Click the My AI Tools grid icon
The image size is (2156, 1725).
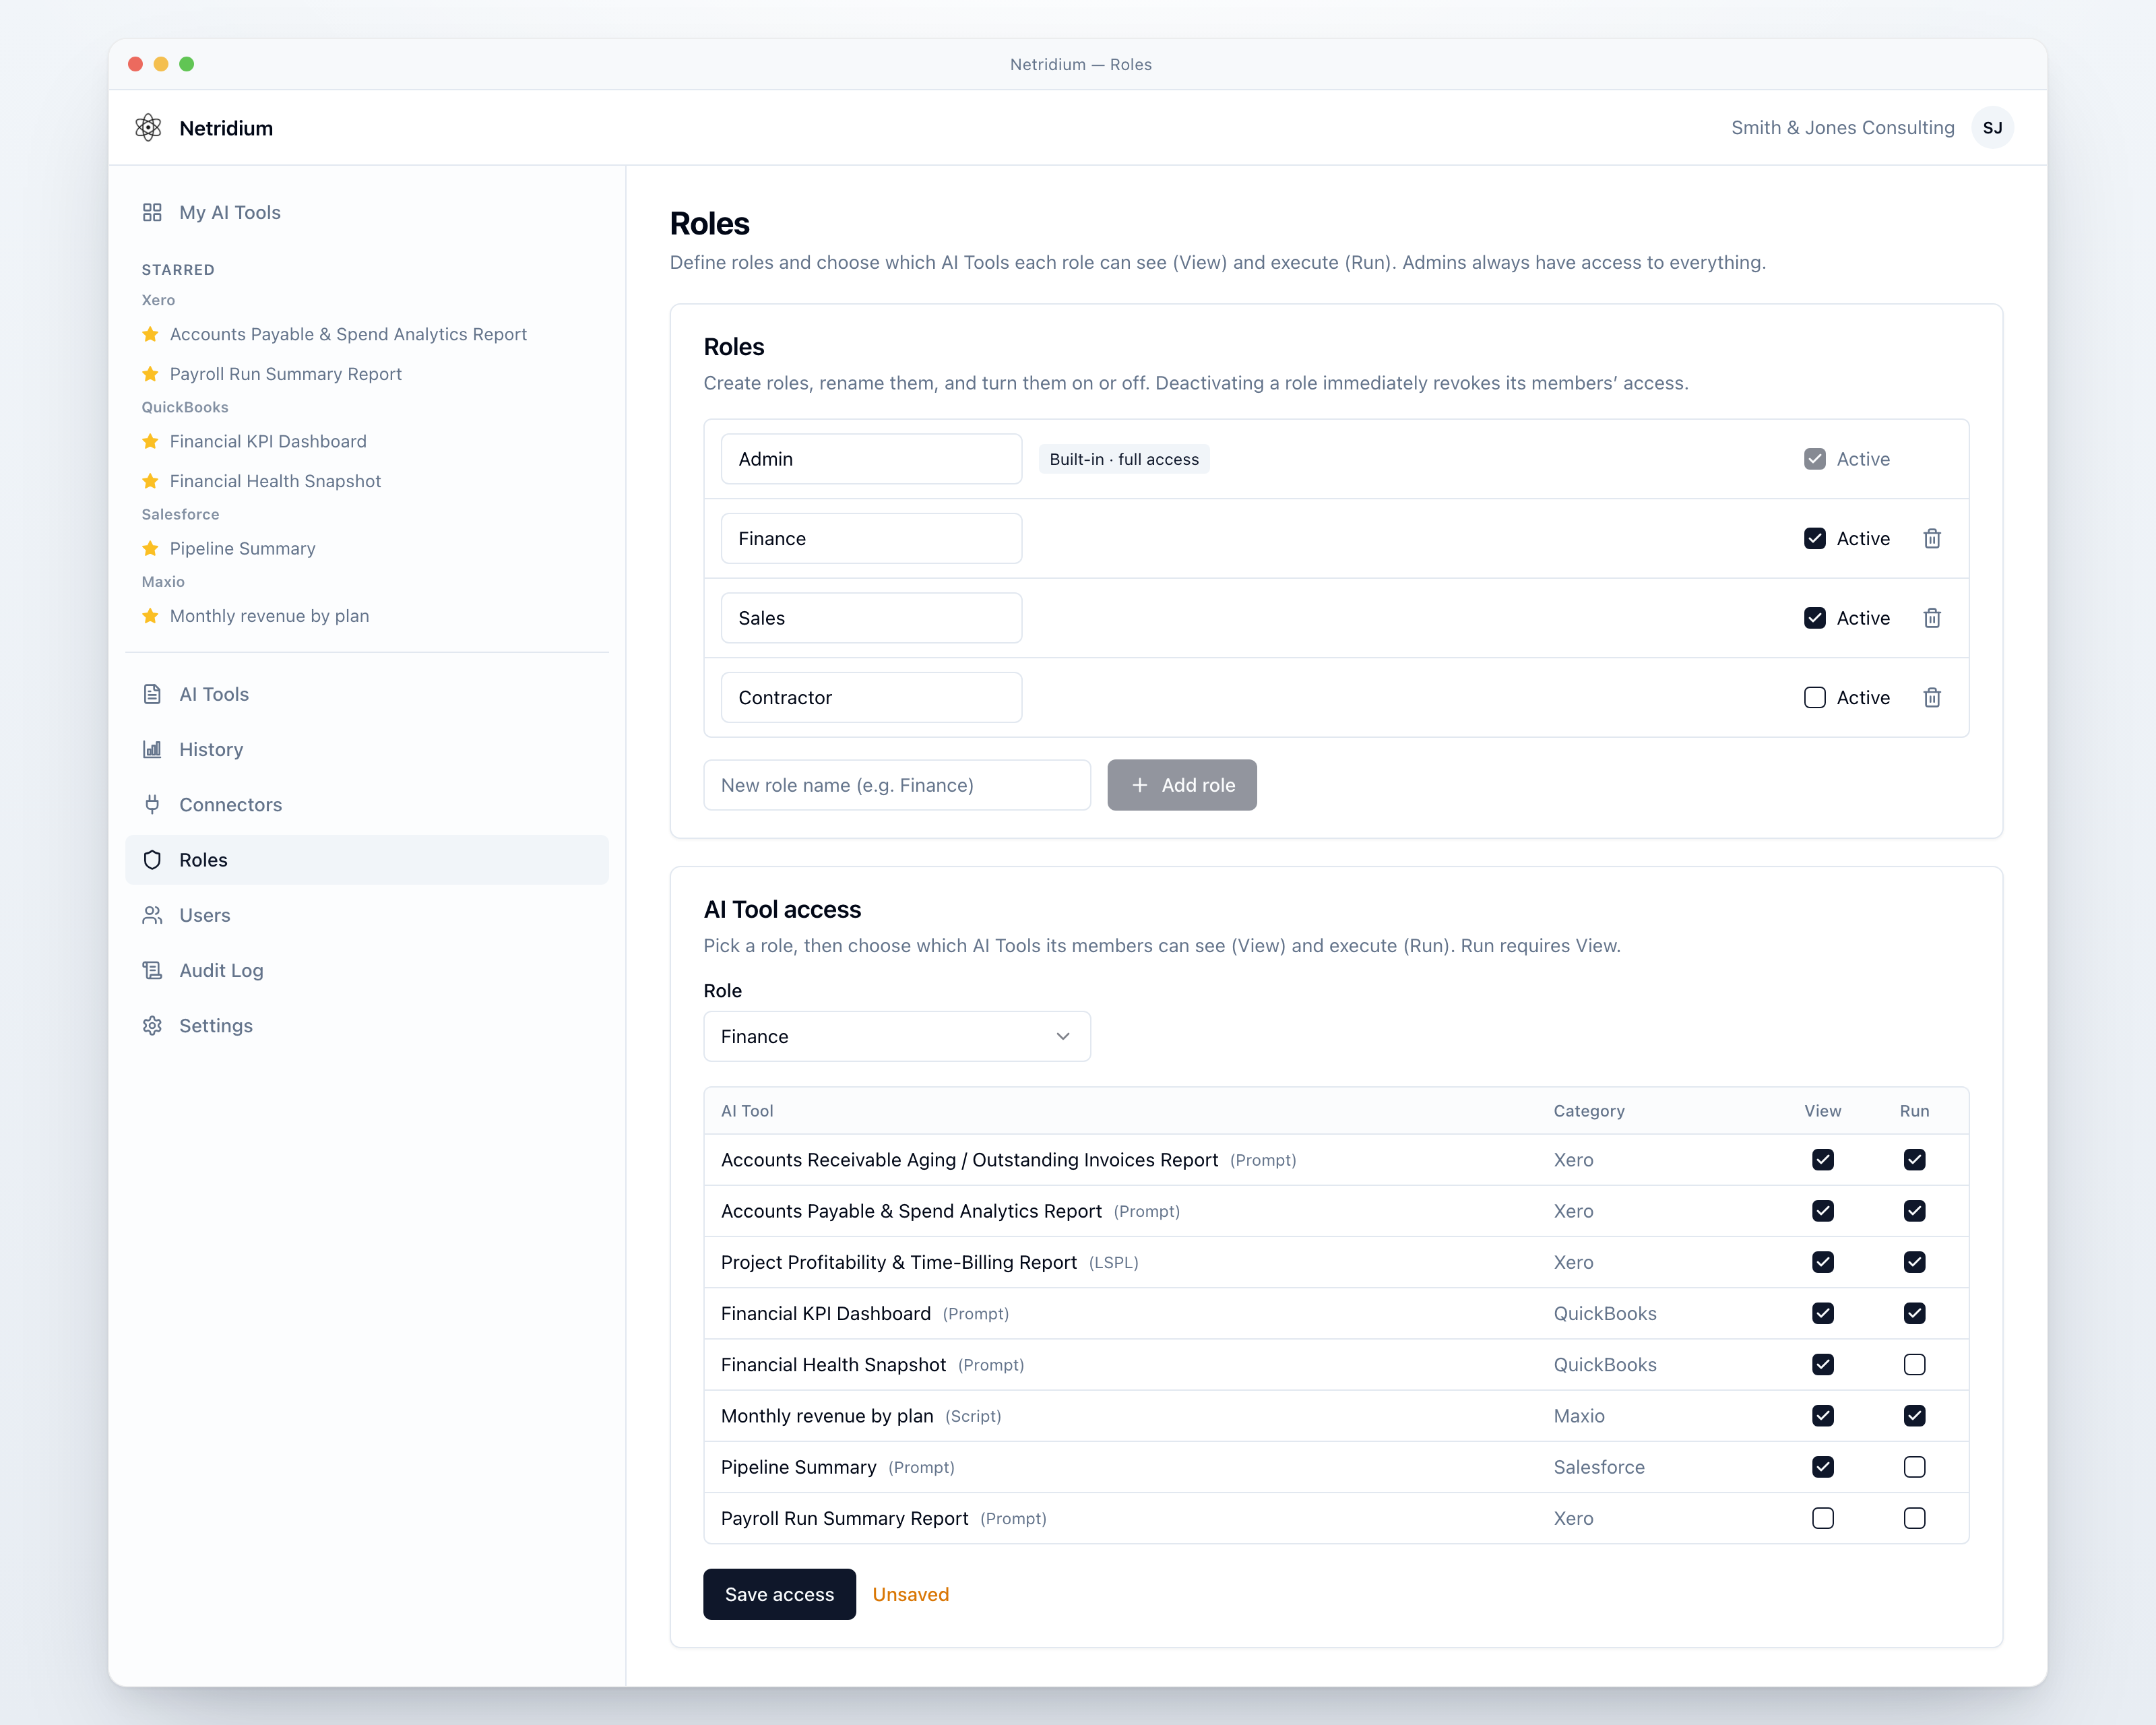tap(152, 212)
